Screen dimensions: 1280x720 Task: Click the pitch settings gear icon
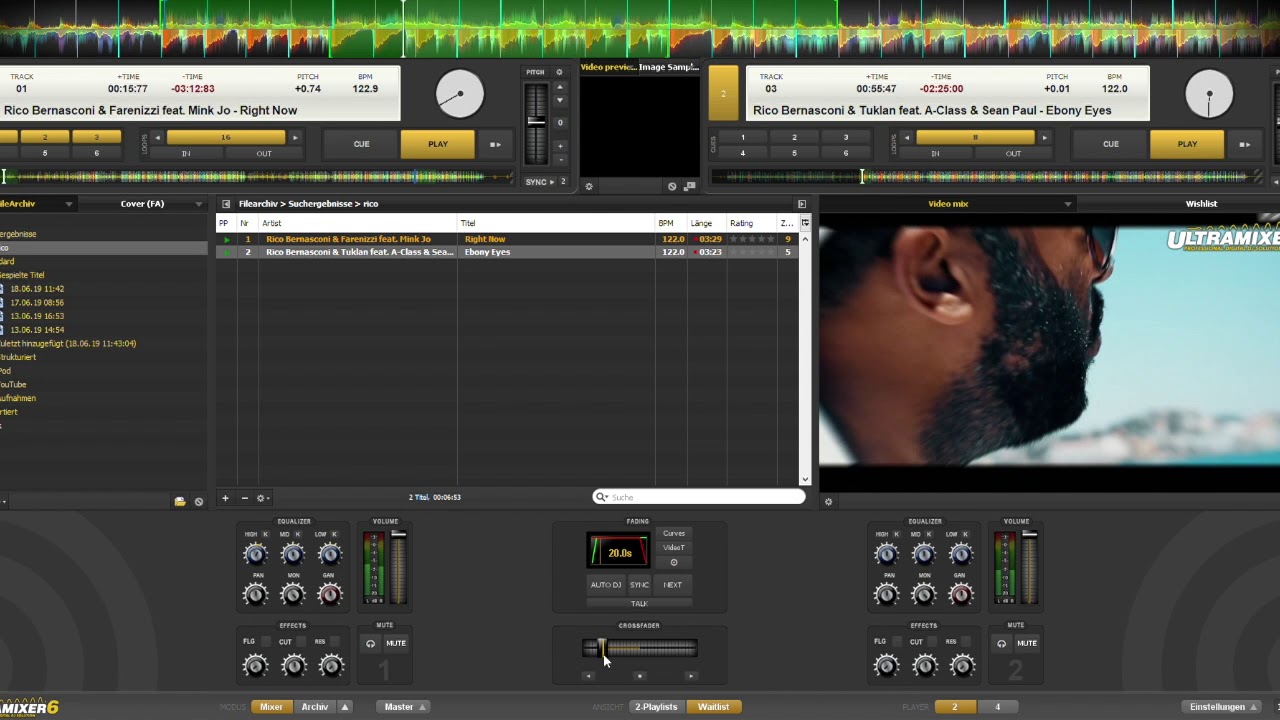click(559, 72)
